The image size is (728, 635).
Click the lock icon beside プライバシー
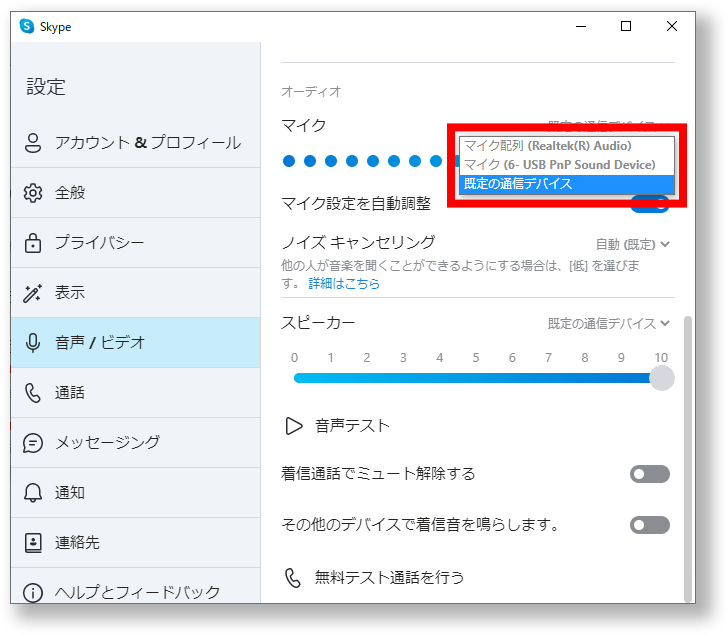[32, 243]
